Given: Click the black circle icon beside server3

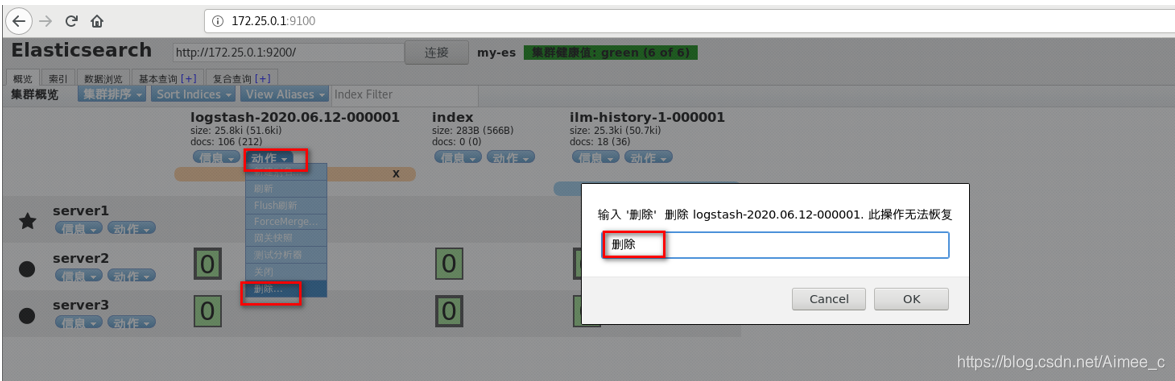Looking at the screenshot, I should (x=26, y=316).
